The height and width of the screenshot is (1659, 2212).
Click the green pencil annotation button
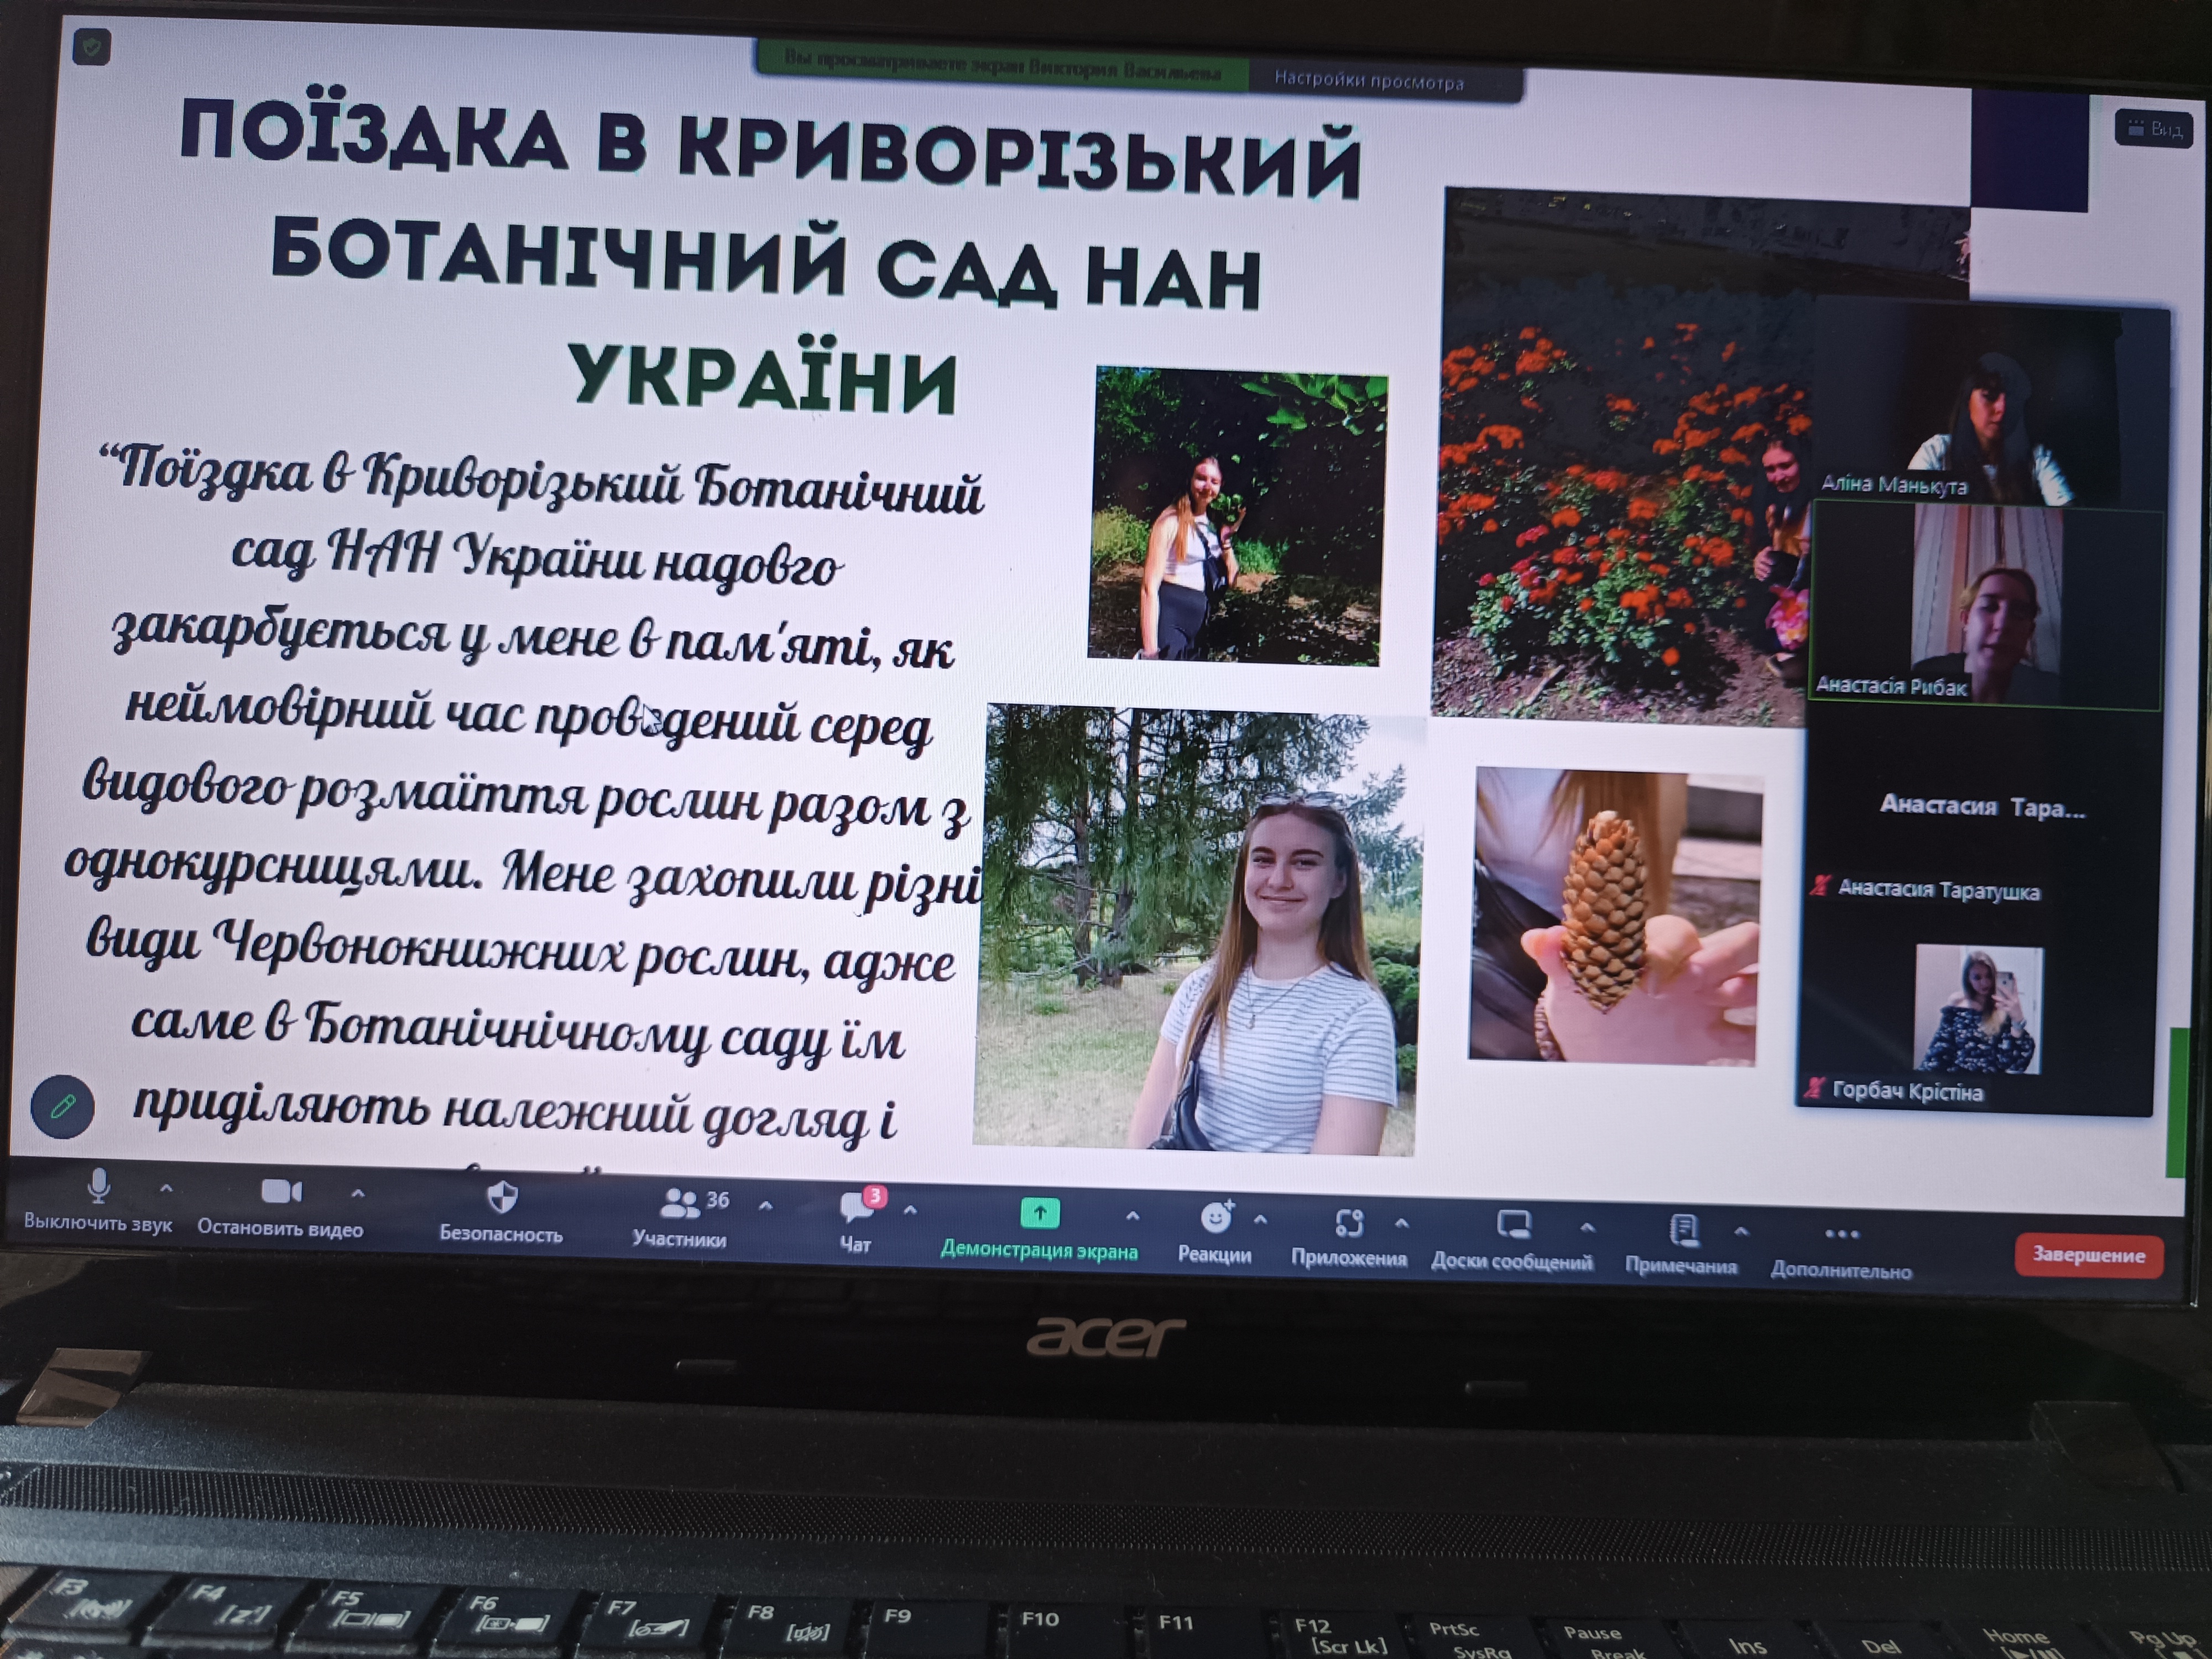click(x=62, y=1106)
